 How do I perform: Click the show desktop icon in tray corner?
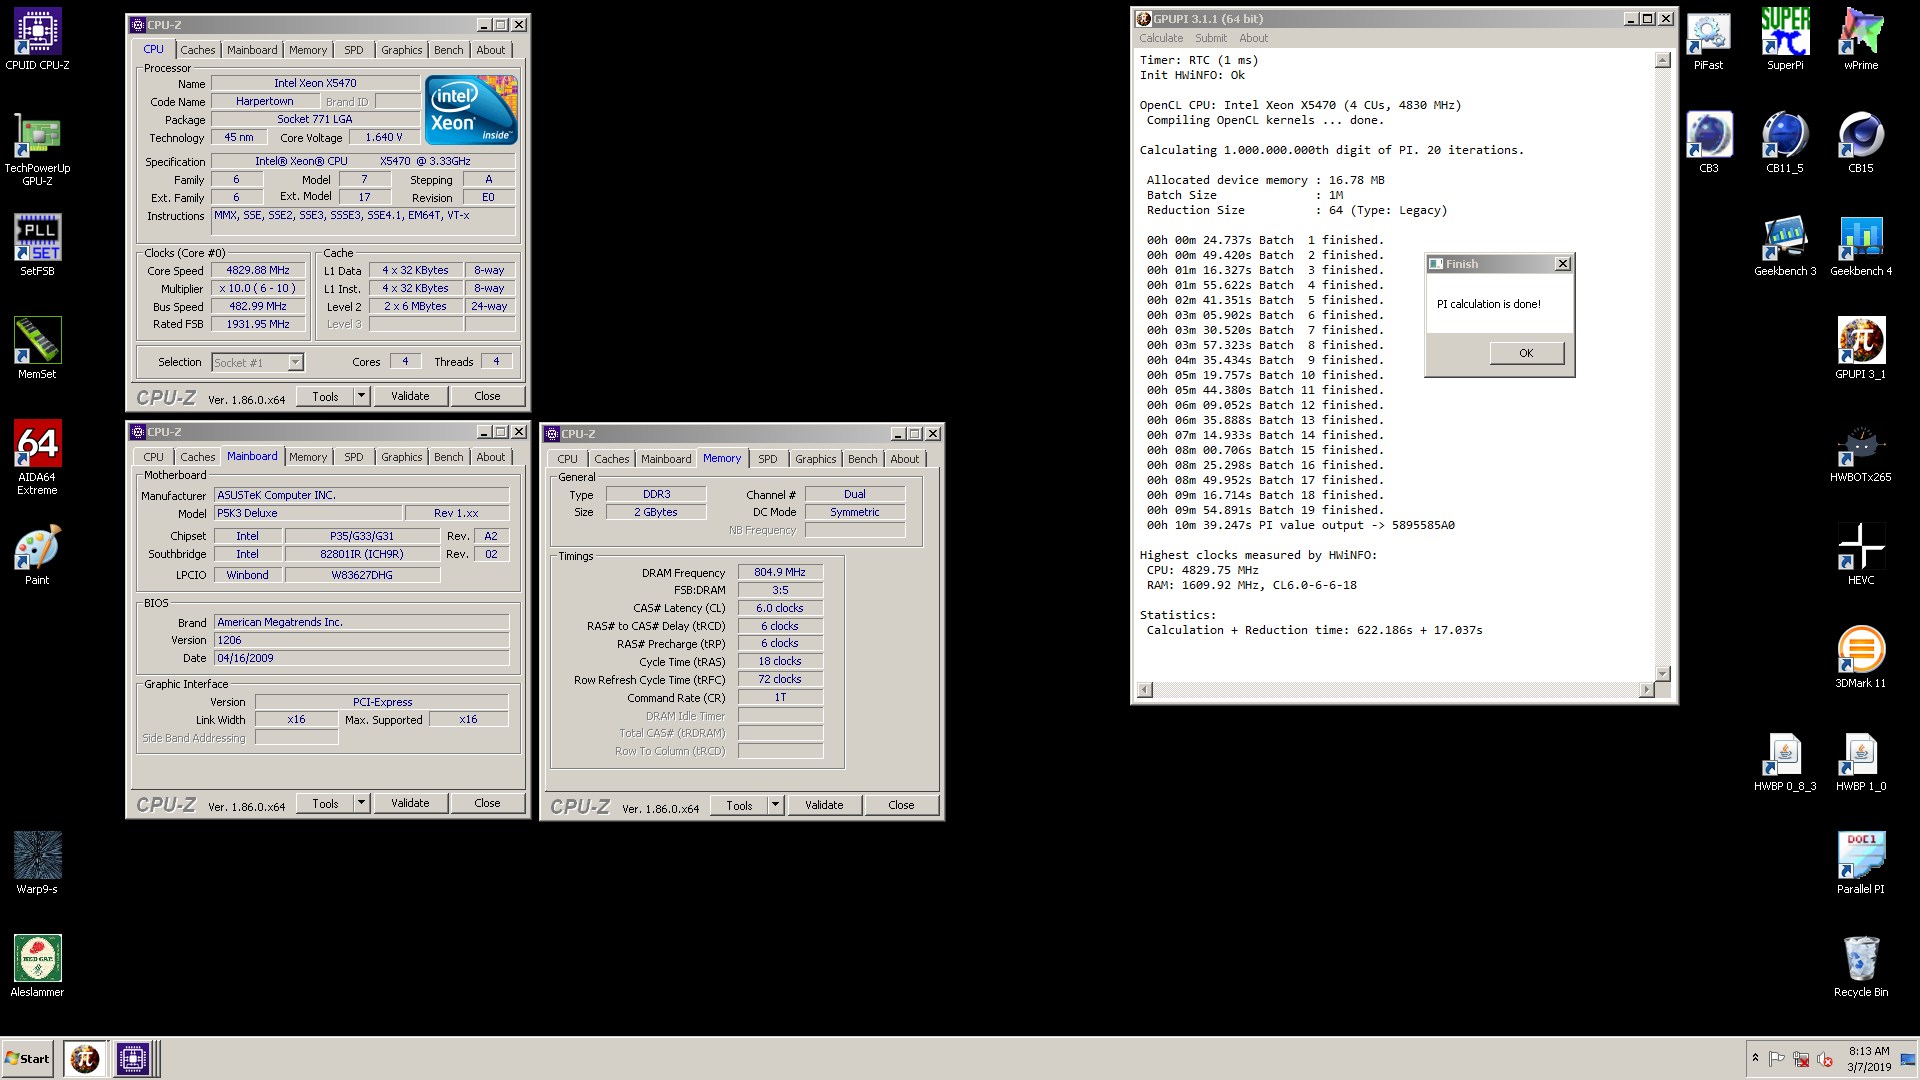point(1908,1059)
